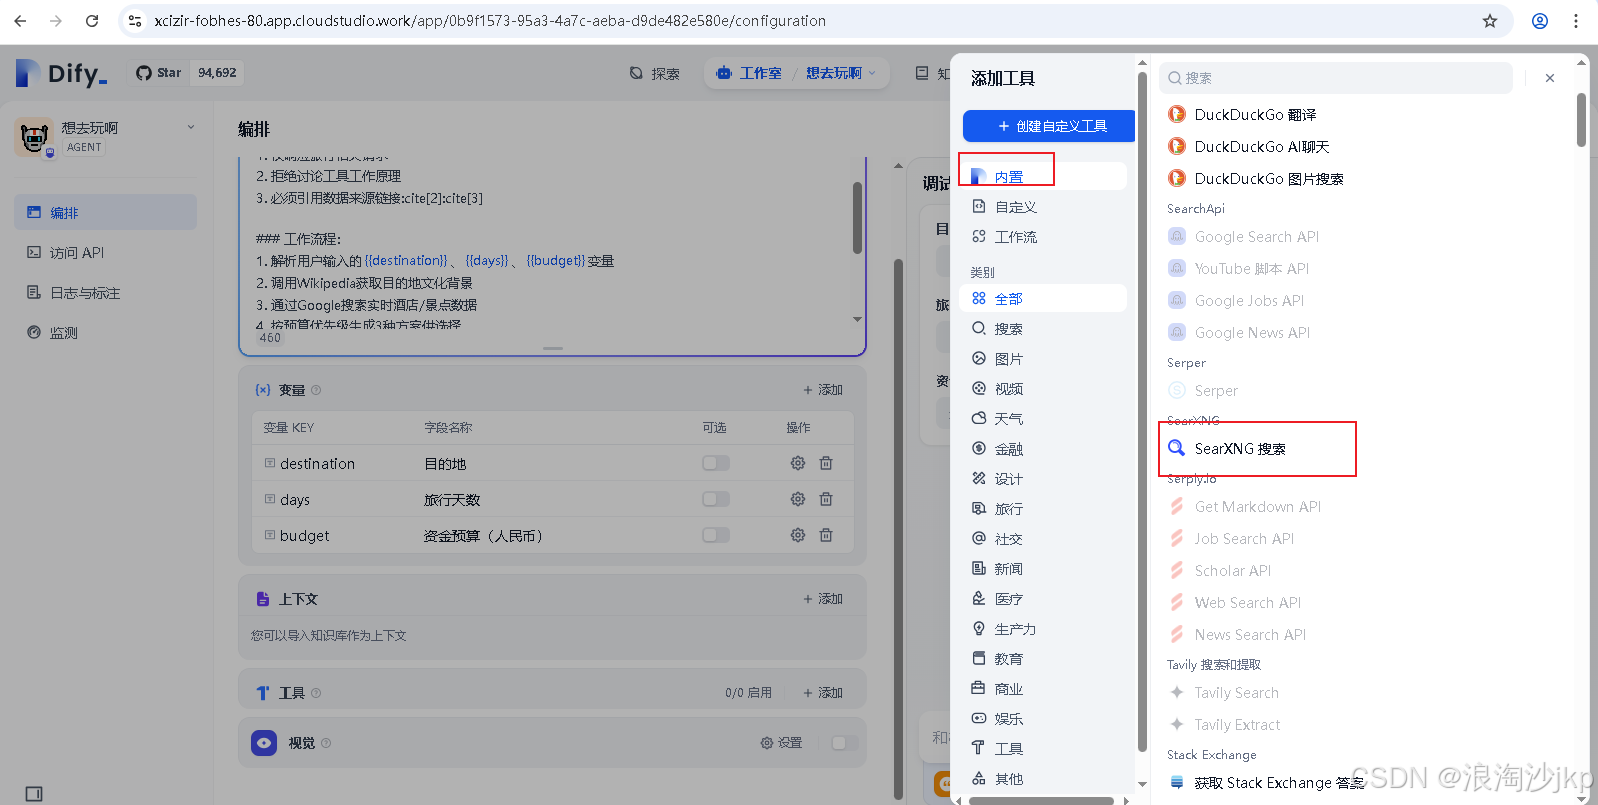Add a tool with 工具 添加
This screenshot has width=1598, height=805.
823,693
